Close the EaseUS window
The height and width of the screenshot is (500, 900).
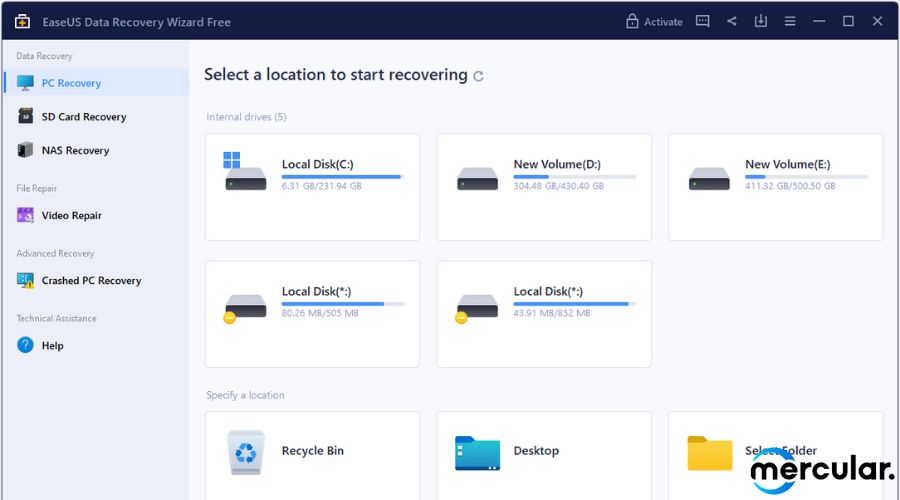(x=877, y=21)
